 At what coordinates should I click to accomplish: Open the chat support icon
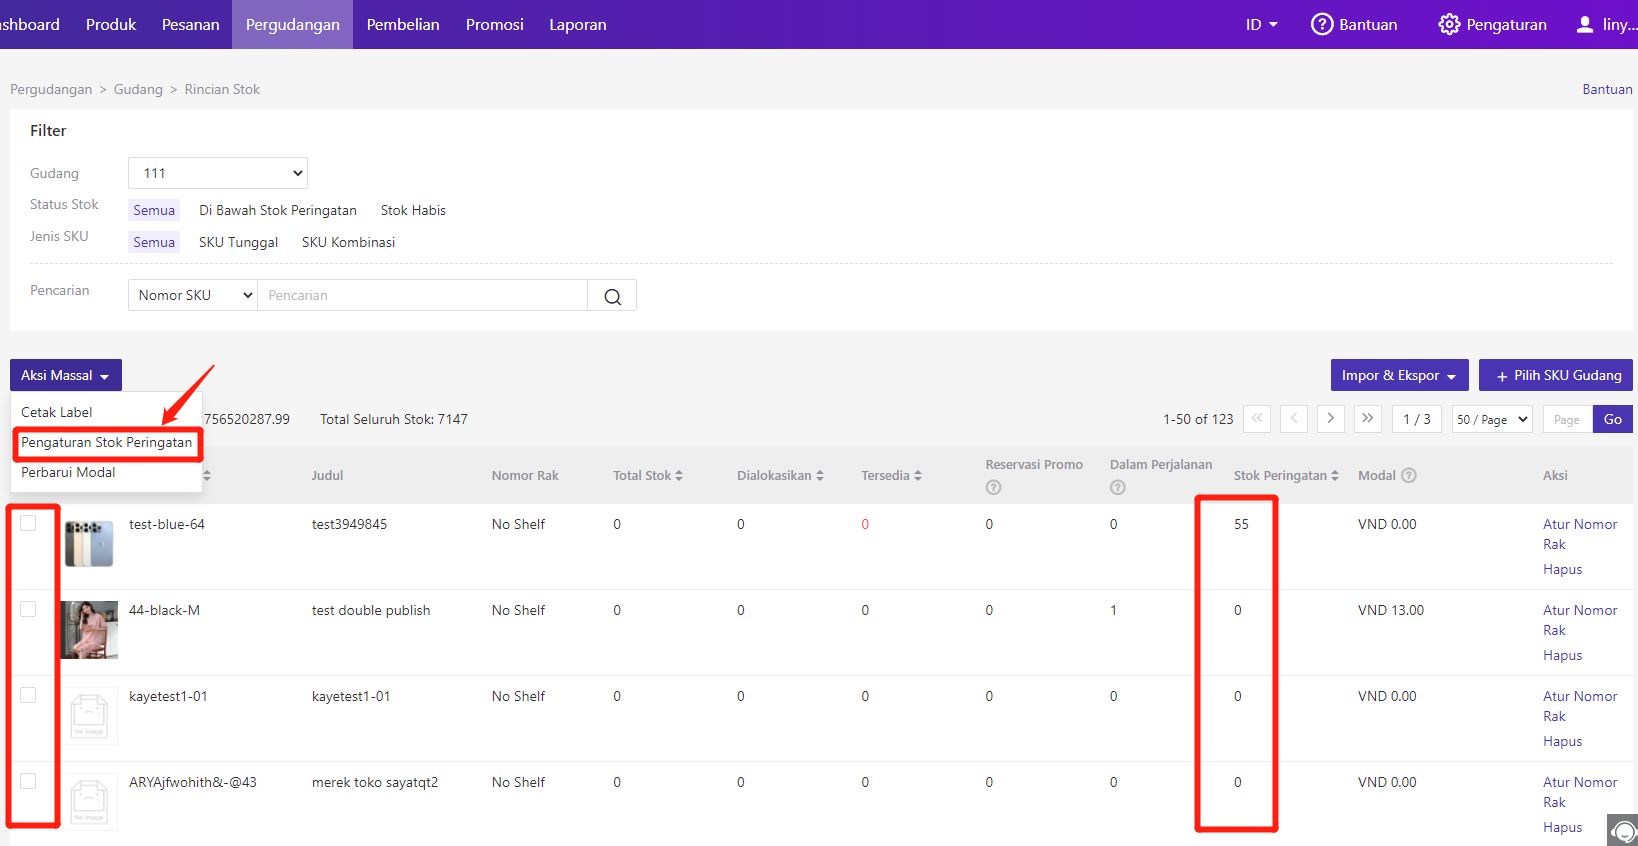1624,831
